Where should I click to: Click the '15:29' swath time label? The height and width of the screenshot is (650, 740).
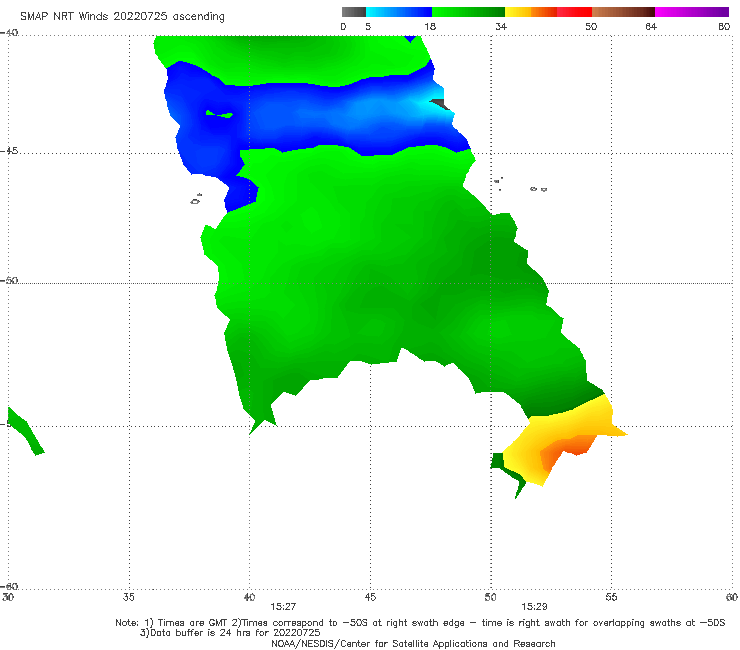534,607
